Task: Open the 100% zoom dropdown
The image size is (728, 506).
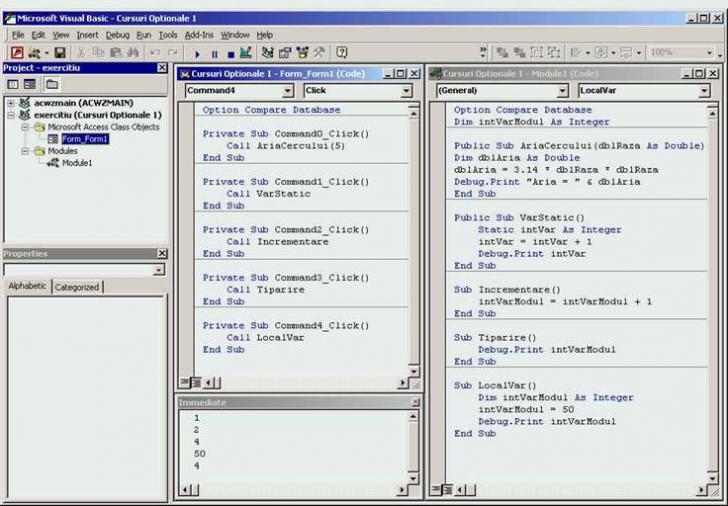Action: click(709, 52)
